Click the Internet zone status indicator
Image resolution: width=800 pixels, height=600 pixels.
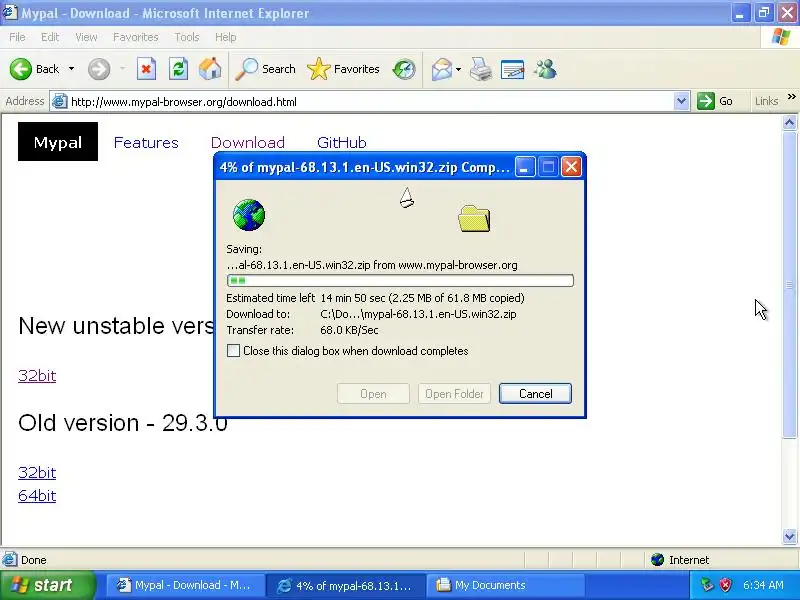680,560
